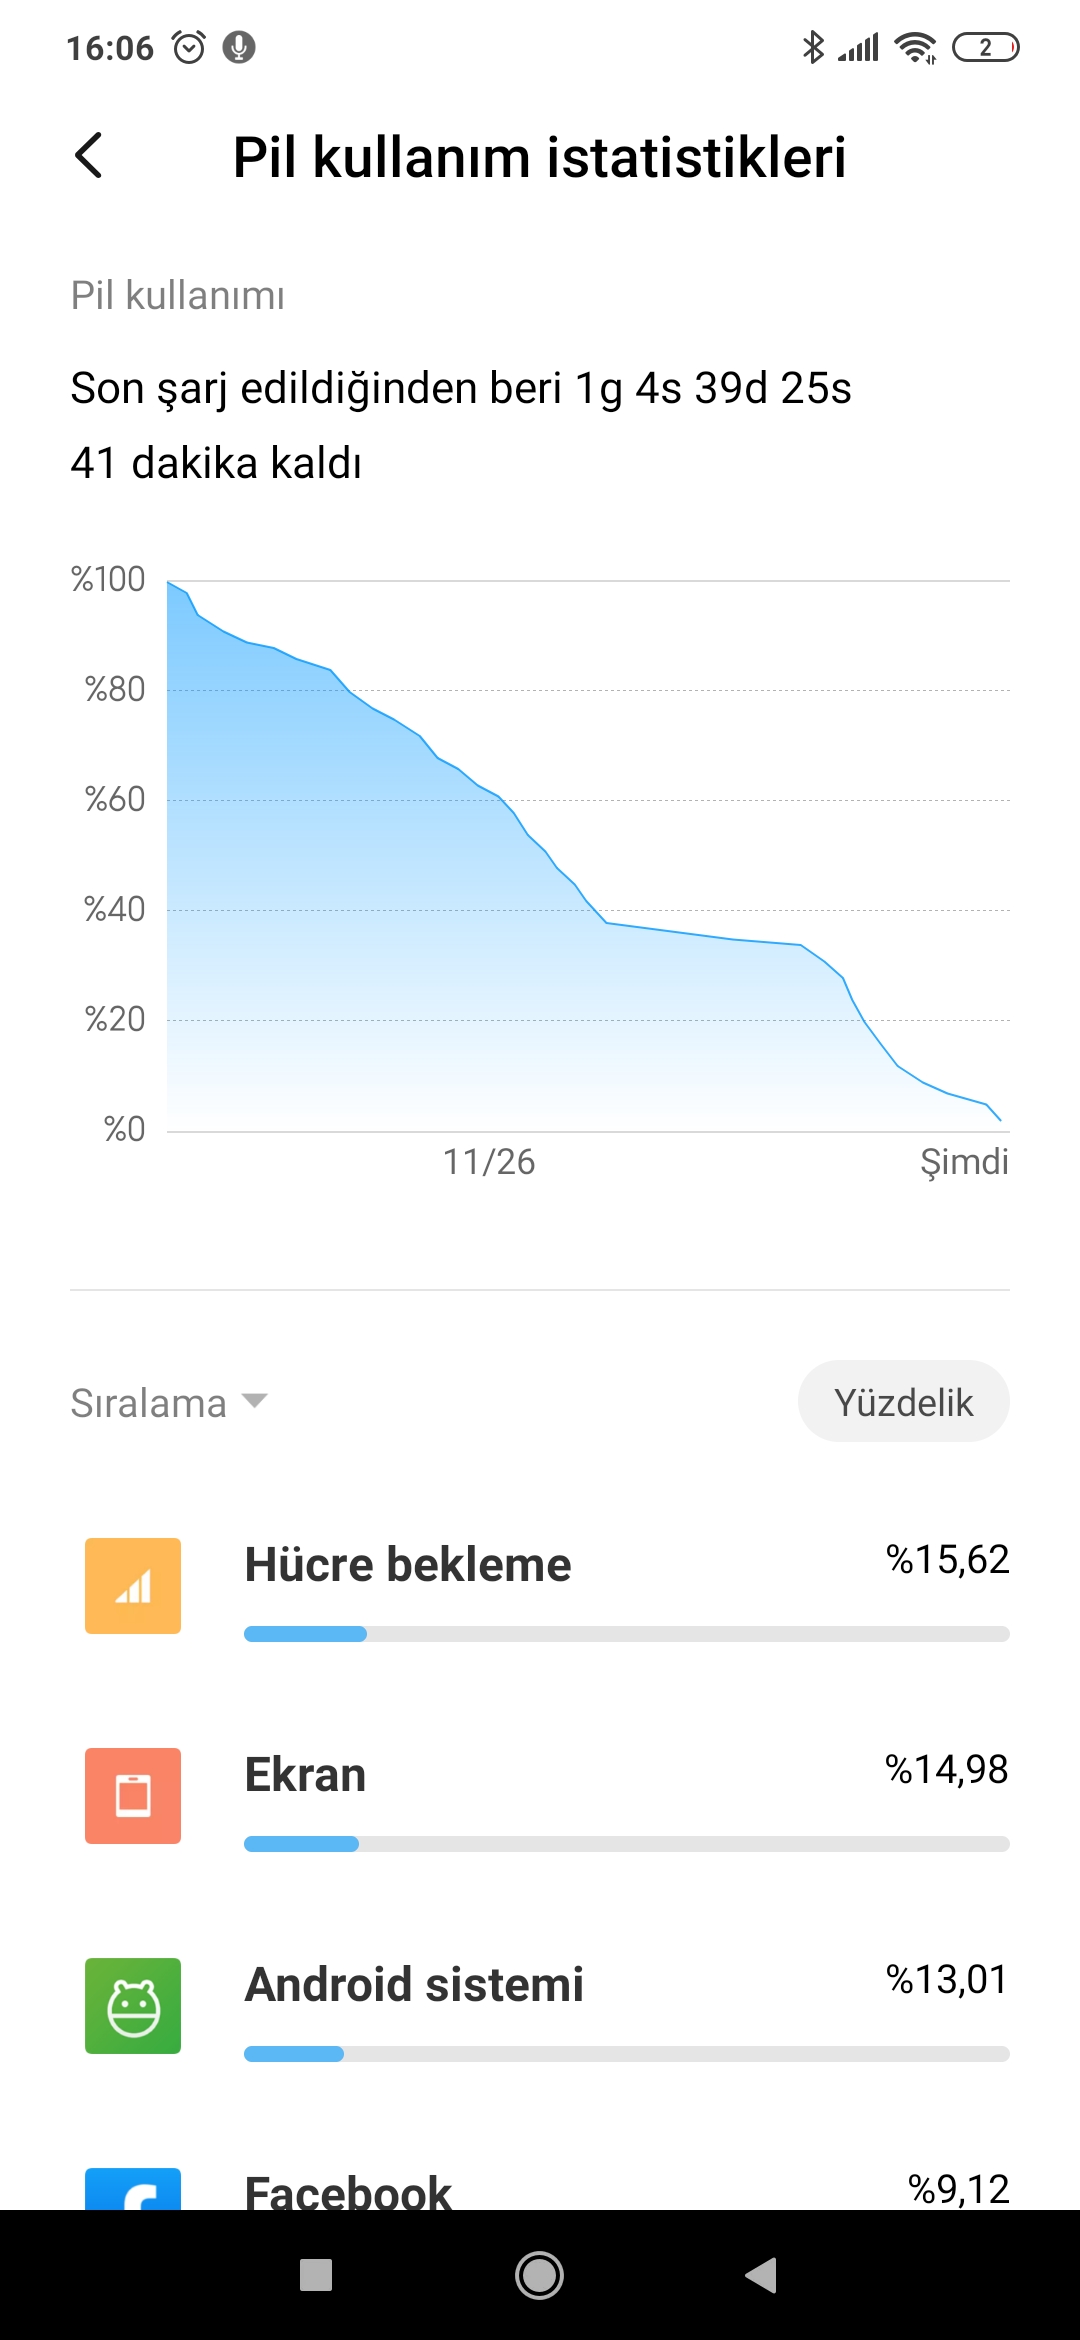Tap the battery indicator in status bar
Viewport: 1080px width, 2340px height.
pyautogui.click(x=985, y=47)
